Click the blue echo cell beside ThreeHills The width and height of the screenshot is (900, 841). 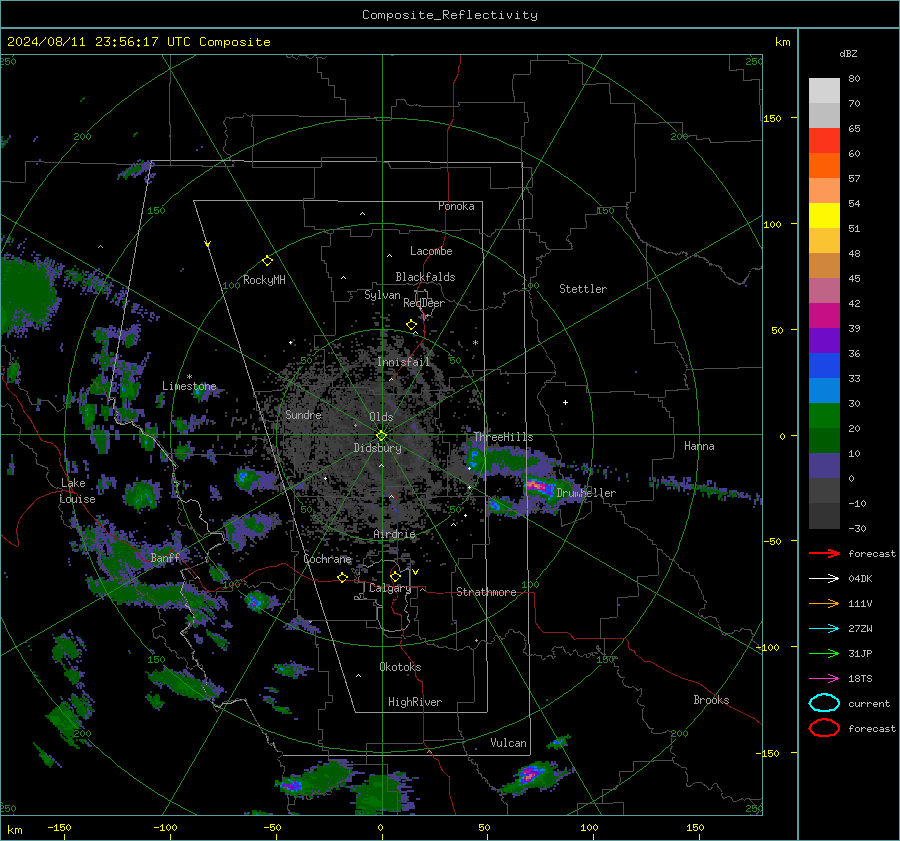coord(475,458)
